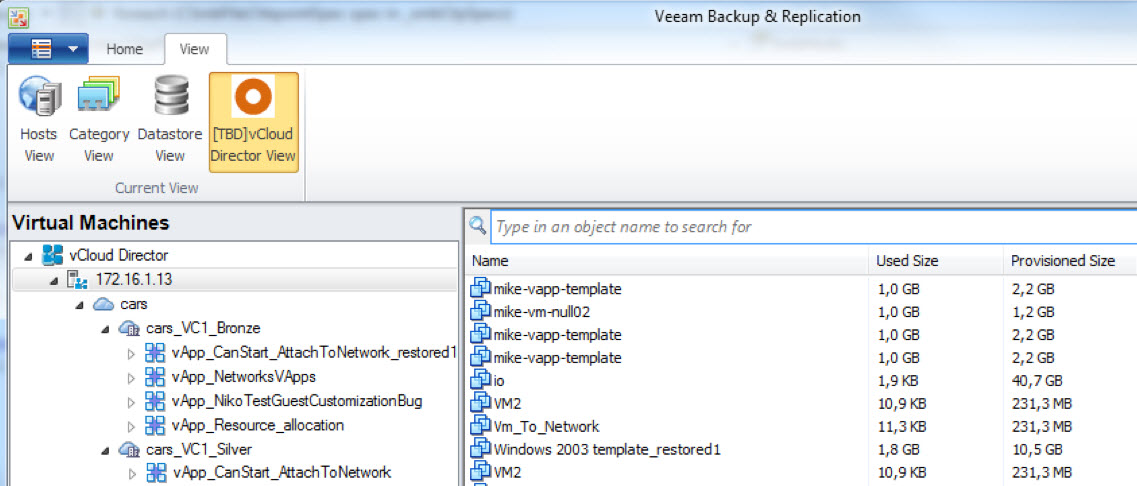Click the vApp_NetworksVApps vApp icon
Screen dimensions: 1137x486
[x=155, y=376]
